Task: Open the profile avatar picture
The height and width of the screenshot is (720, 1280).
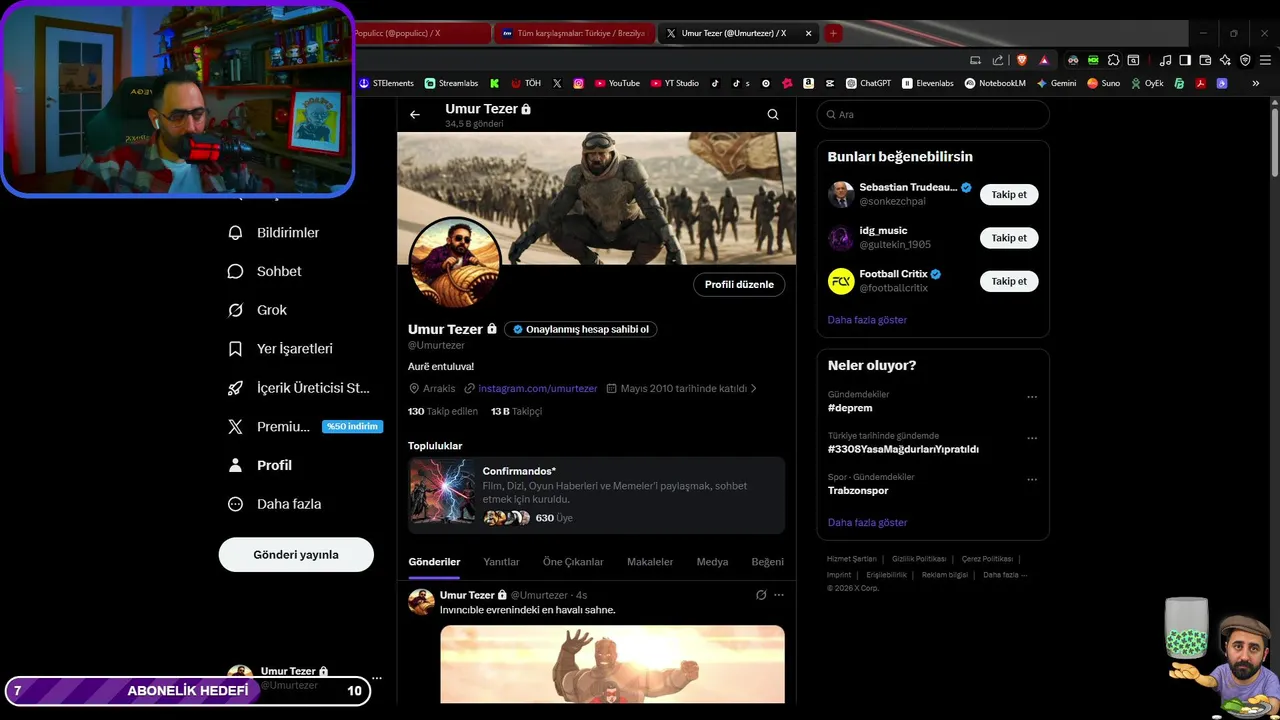Action: [x=455, y=262]
